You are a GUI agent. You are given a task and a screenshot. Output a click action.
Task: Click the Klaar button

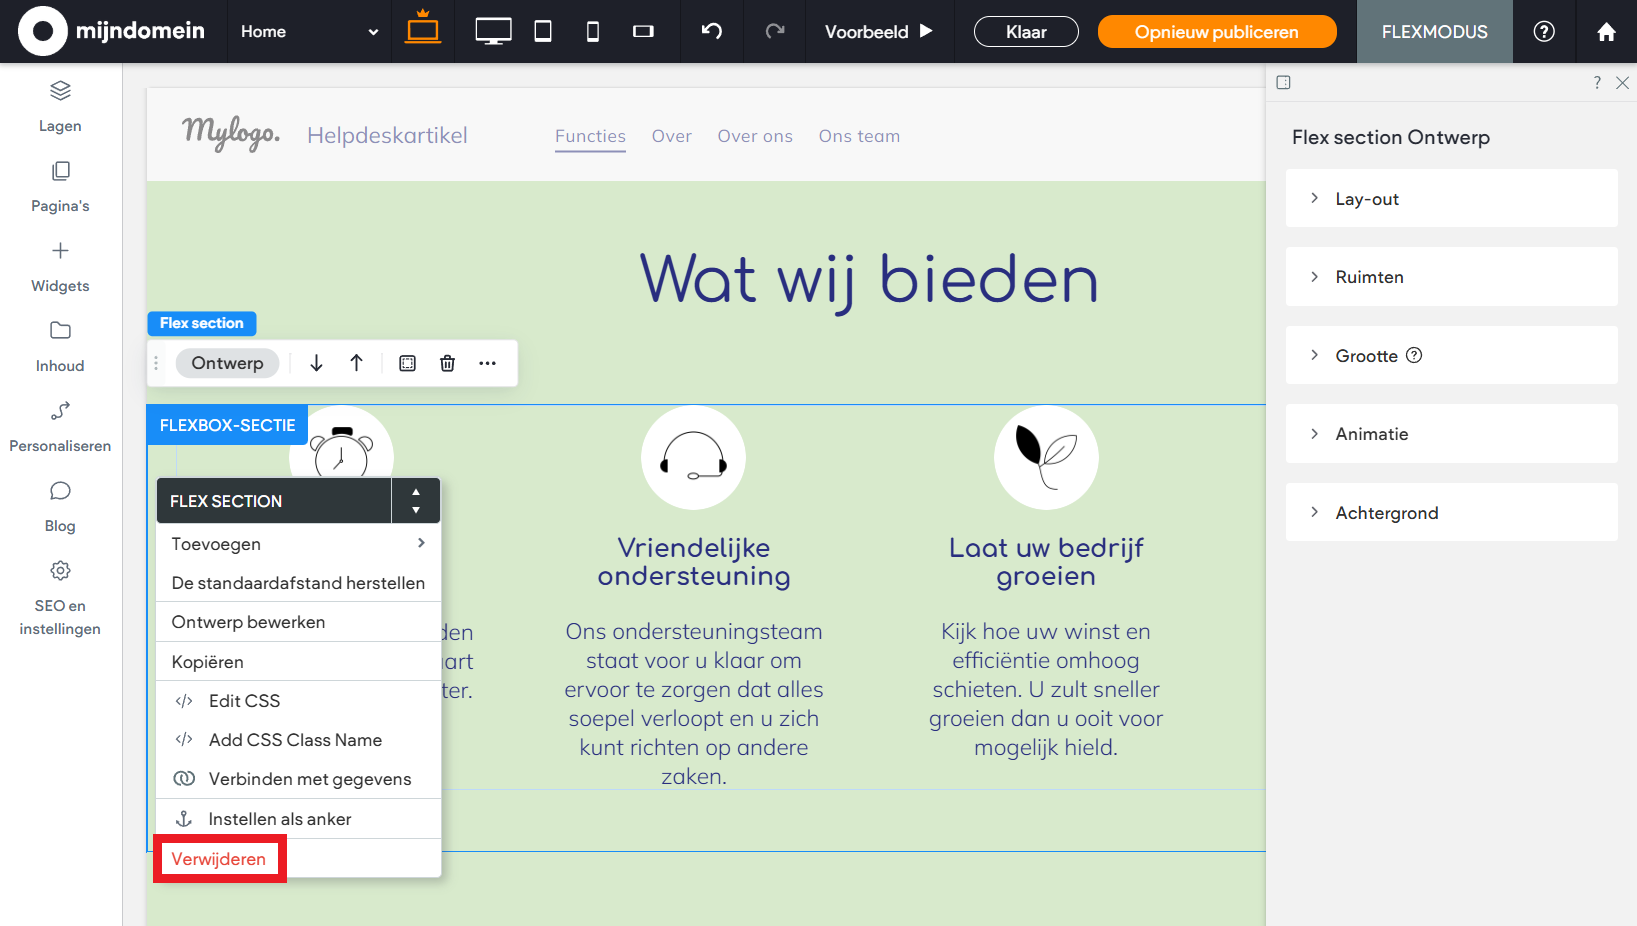click(1026, 31)
